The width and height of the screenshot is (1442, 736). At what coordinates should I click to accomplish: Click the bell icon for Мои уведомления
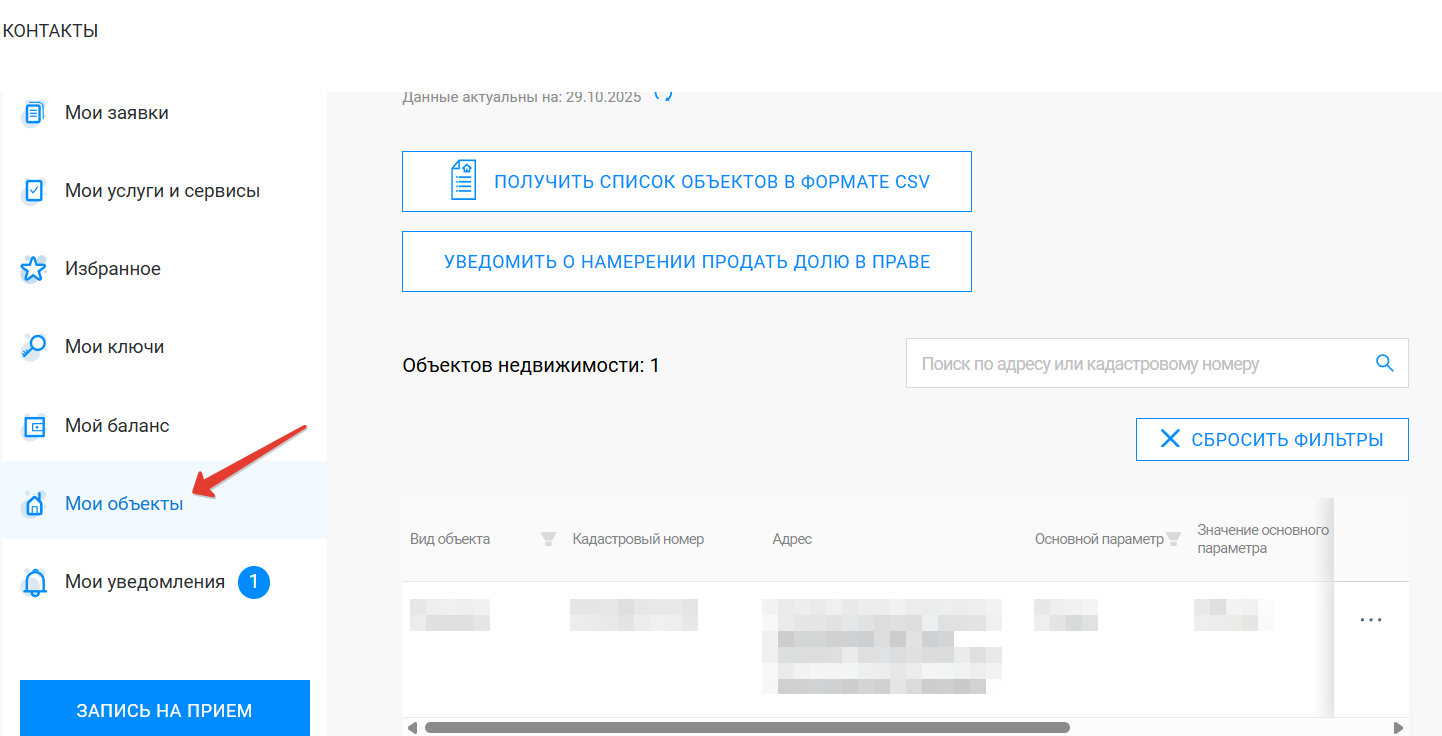click(x=32, y=582)
